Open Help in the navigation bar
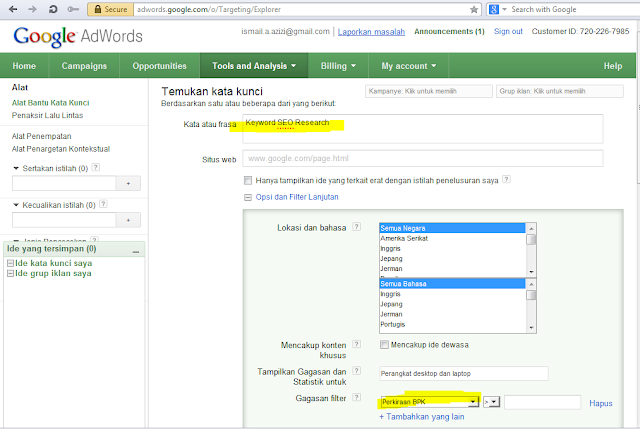This screenshot has width=640, height=429. pyautogui.click(x=613, y=66)
